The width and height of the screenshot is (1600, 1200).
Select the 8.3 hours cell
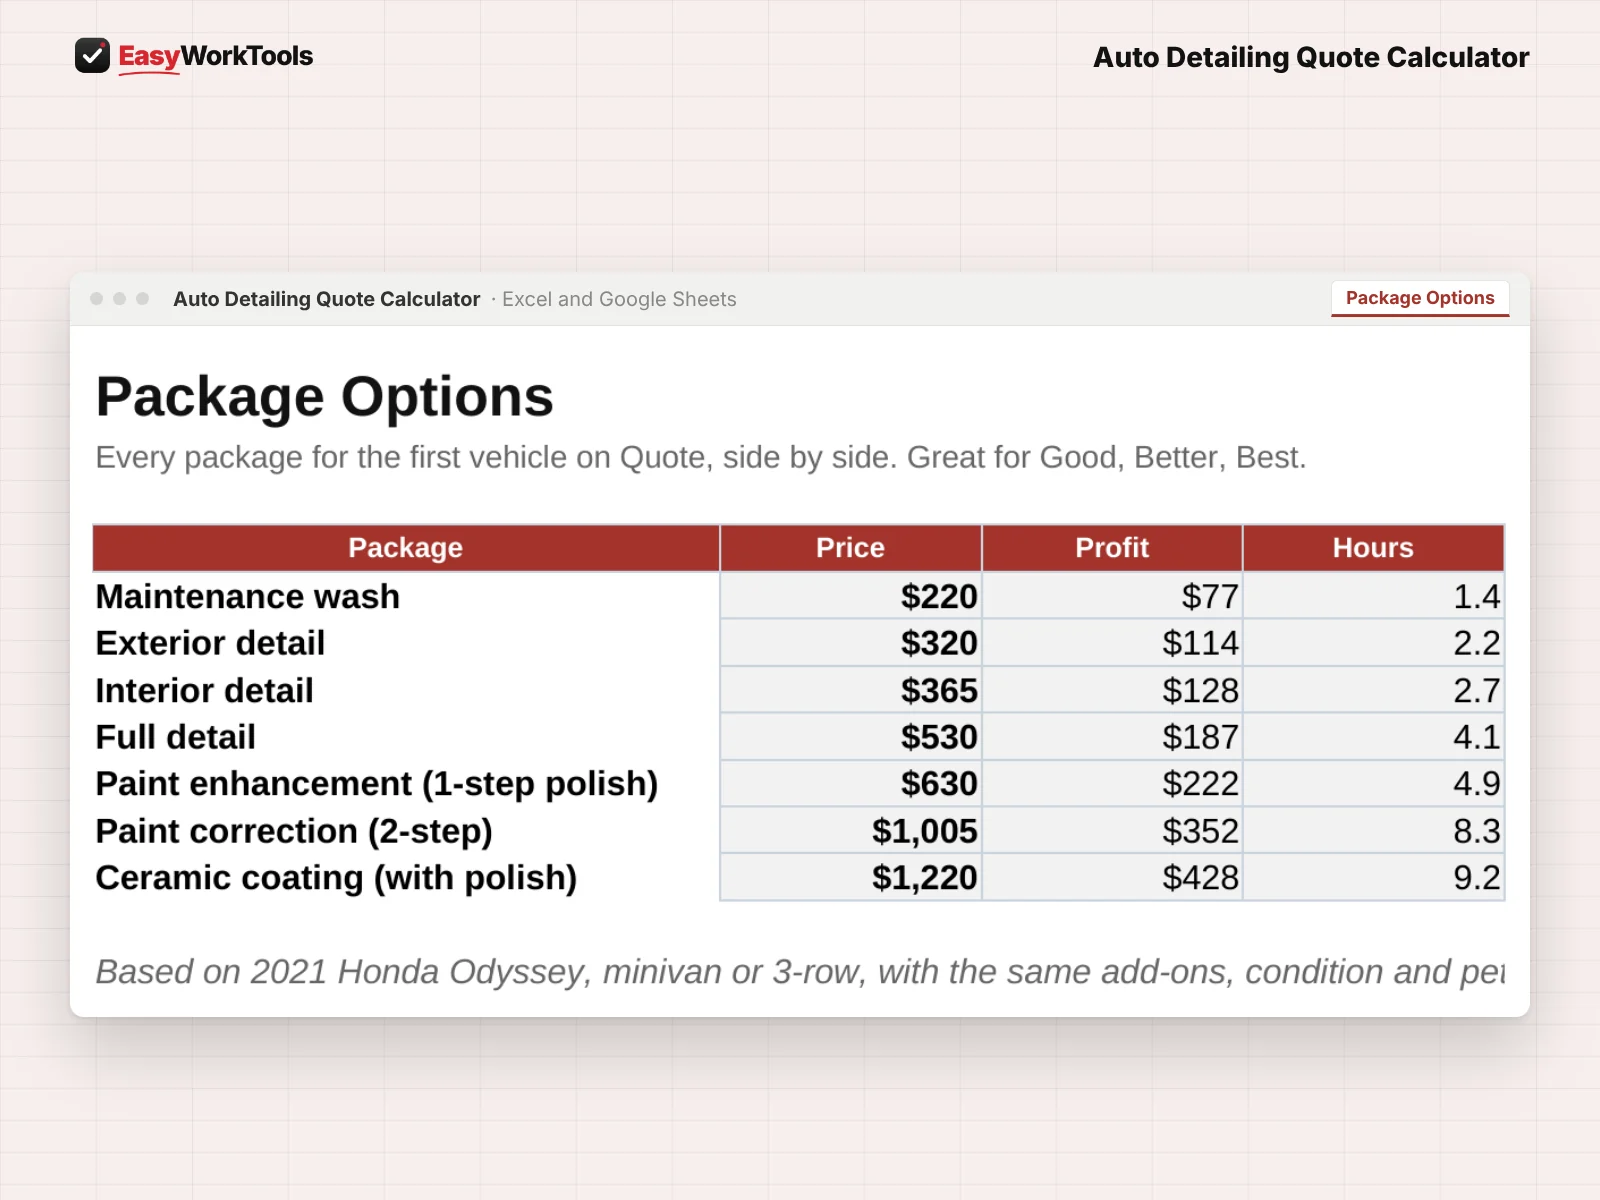pyautogui.click(x=1374, y=831)
